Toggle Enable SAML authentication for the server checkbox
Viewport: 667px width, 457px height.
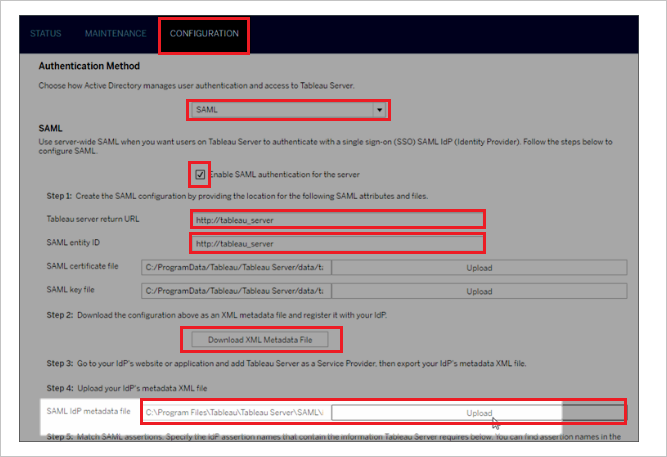(x=200, y=174)
